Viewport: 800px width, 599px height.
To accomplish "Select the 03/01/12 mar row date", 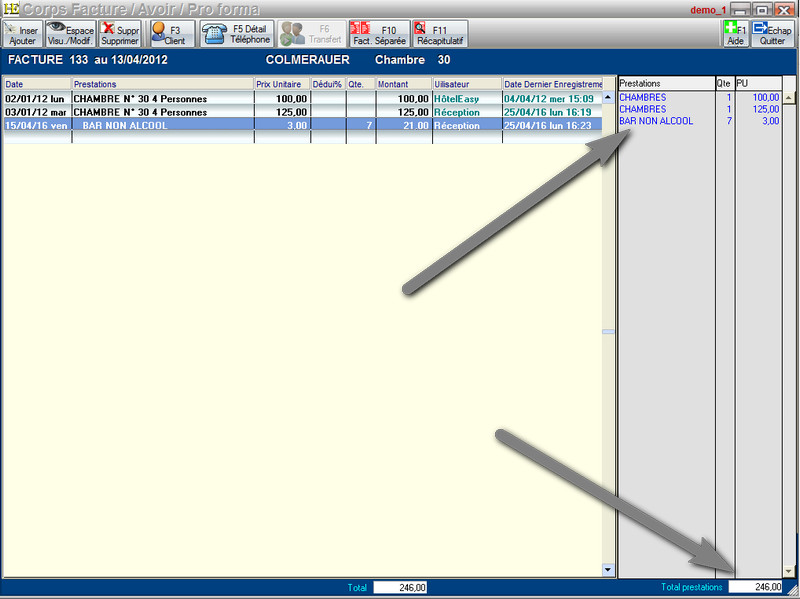I will click(x=37, y=112).
